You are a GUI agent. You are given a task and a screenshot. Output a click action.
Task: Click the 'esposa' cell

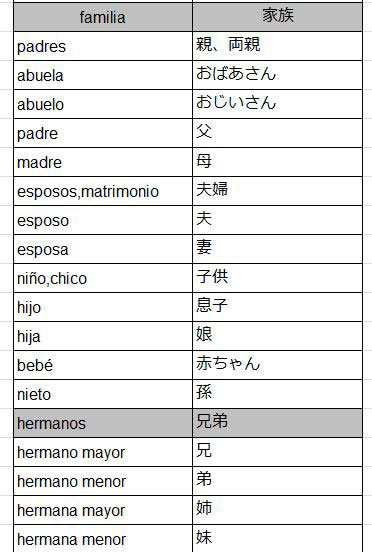103,249
